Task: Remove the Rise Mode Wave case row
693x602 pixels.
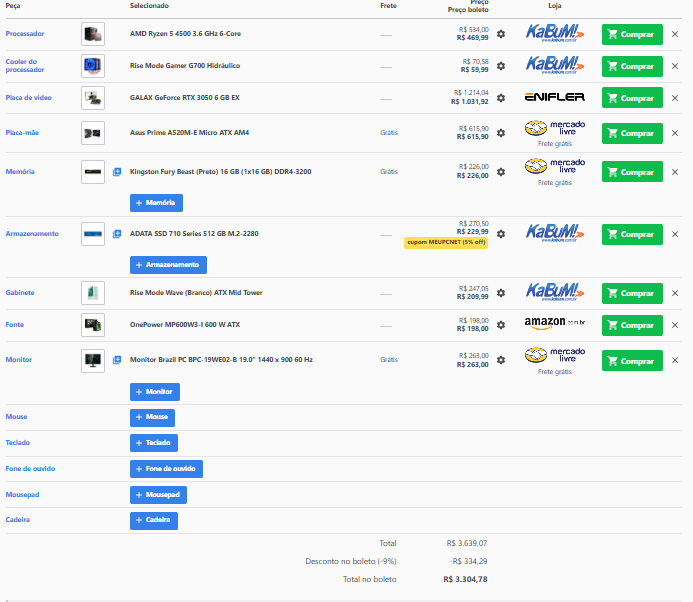Action: [675, 293]
